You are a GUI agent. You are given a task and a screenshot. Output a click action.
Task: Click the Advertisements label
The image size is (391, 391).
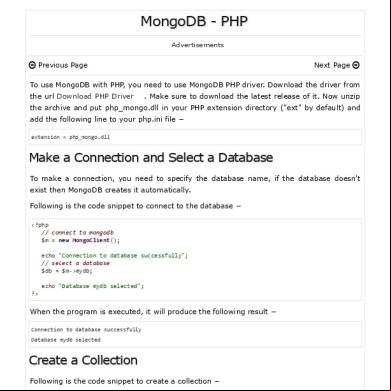[x=197, y=45]
